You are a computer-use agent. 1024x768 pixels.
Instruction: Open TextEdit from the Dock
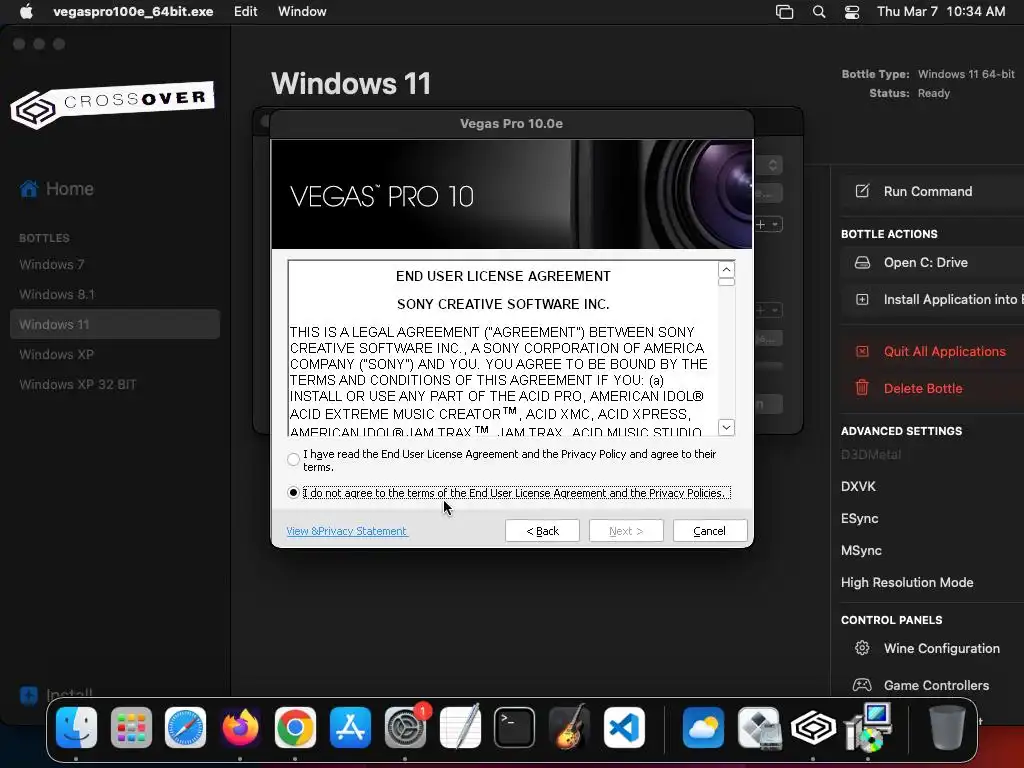click(460, 728)
